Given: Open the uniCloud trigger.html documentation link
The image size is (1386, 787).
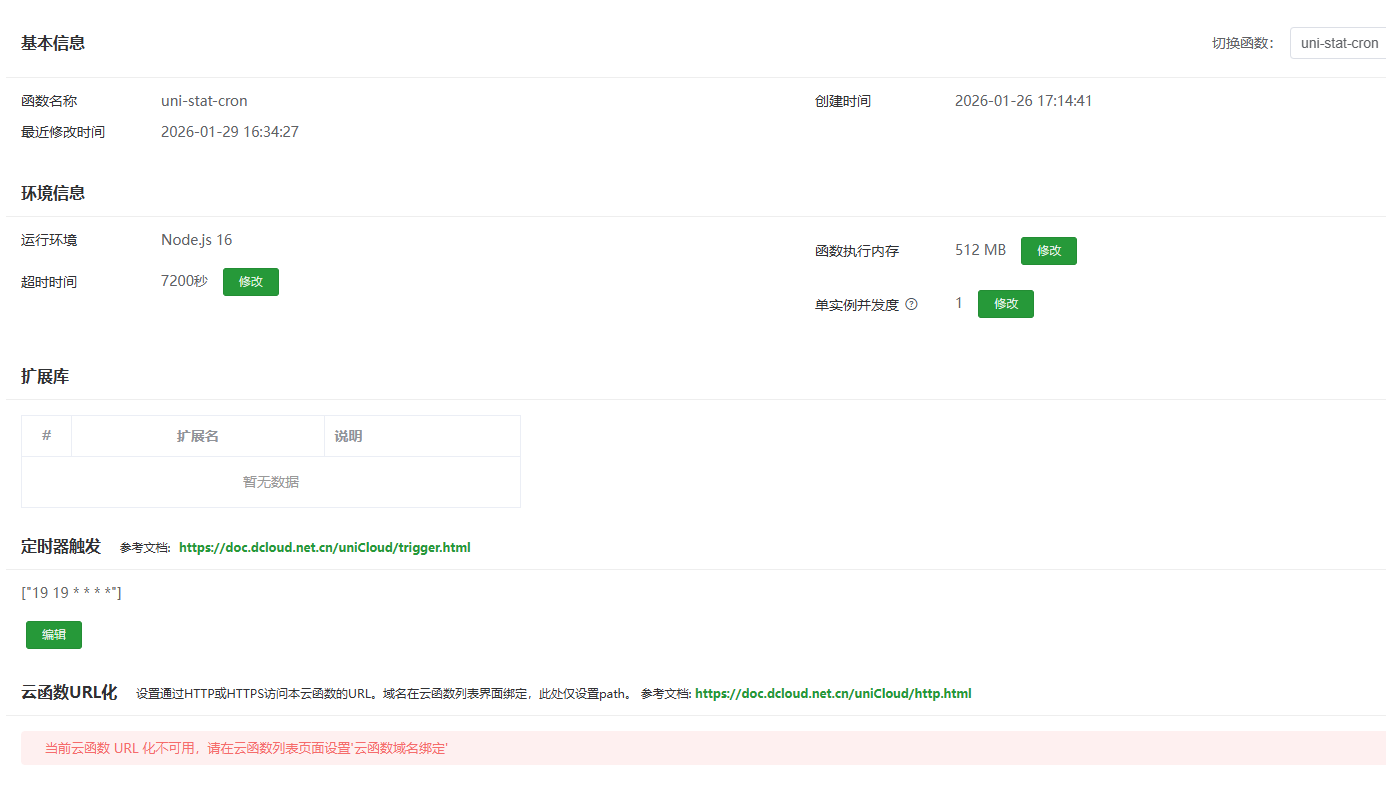Looking at the screenshot, I should click(324, 548).
